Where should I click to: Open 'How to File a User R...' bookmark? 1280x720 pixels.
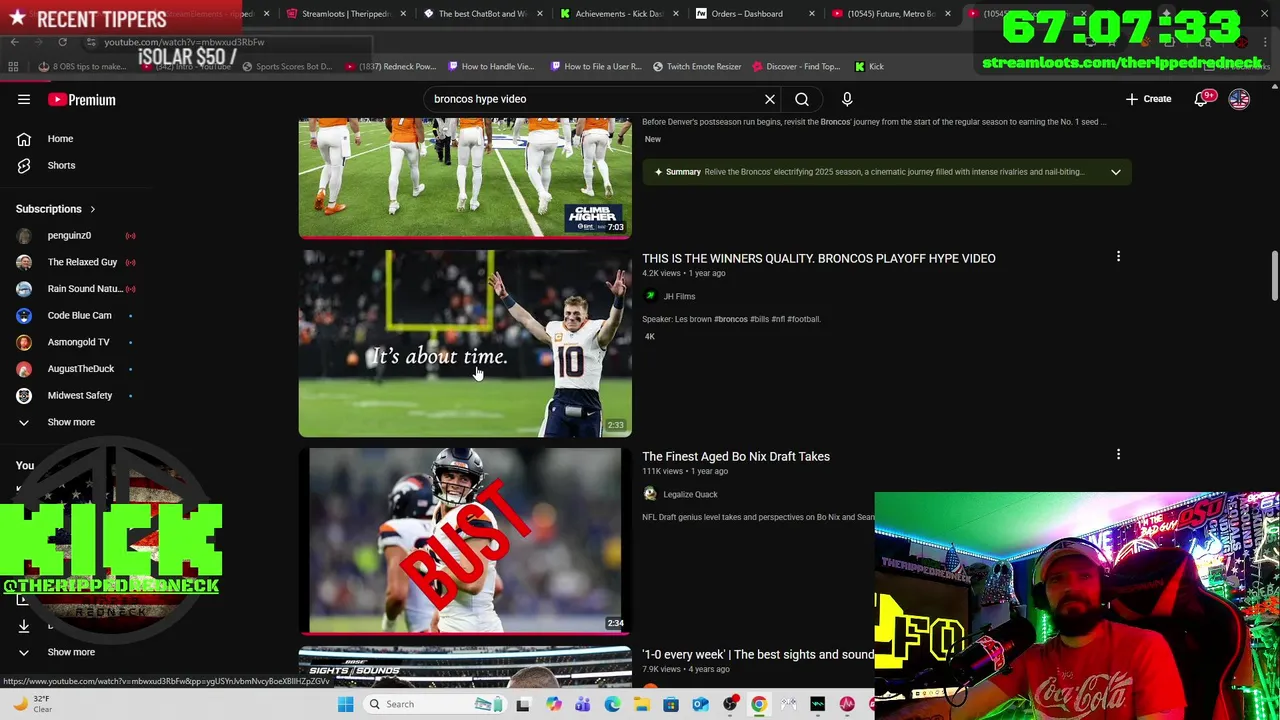[595, 66]
